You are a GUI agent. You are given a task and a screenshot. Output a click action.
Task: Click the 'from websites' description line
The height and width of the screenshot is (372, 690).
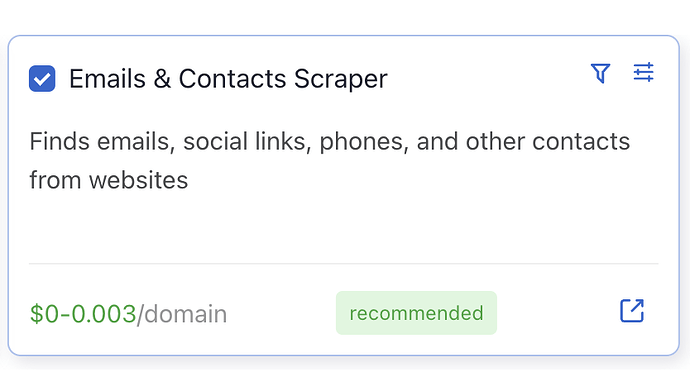109,180
